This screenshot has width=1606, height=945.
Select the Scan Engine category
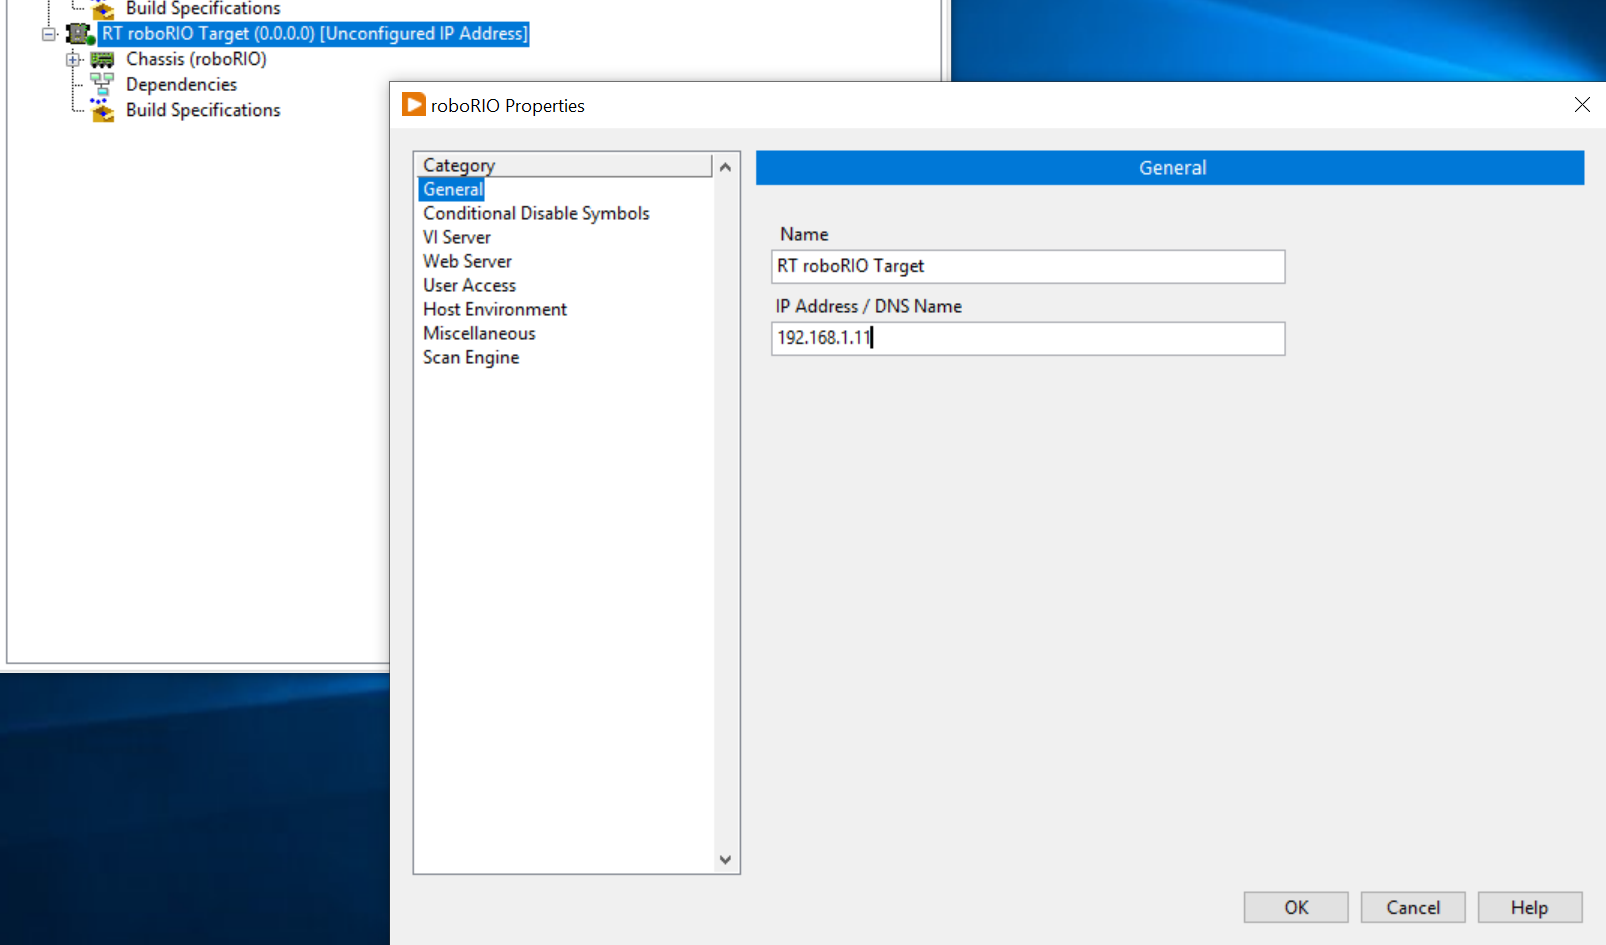click(x=470, y=357)
